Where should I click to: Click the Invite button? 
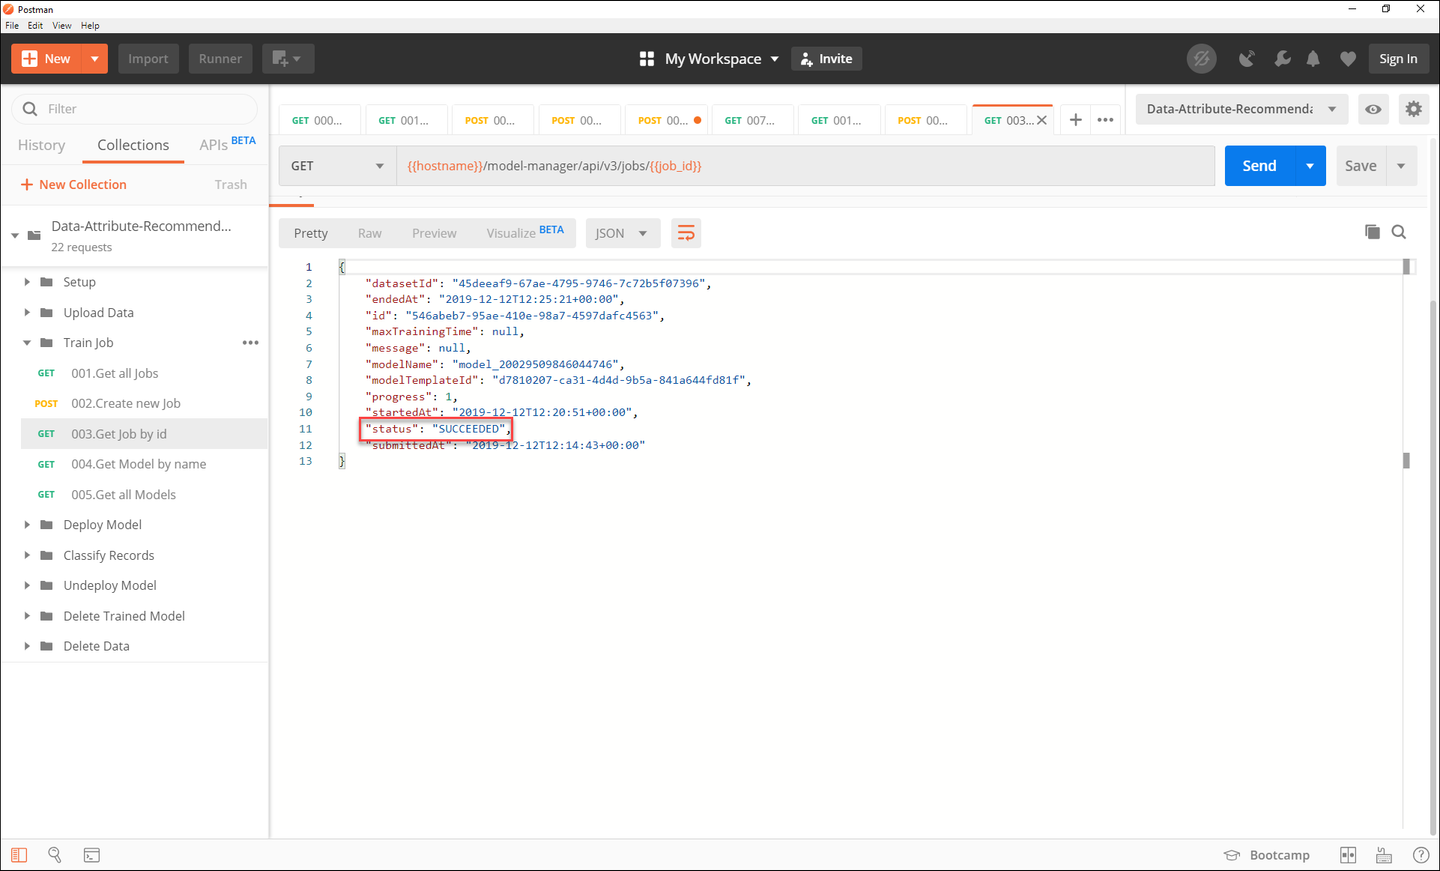click(x=827, y=59)
